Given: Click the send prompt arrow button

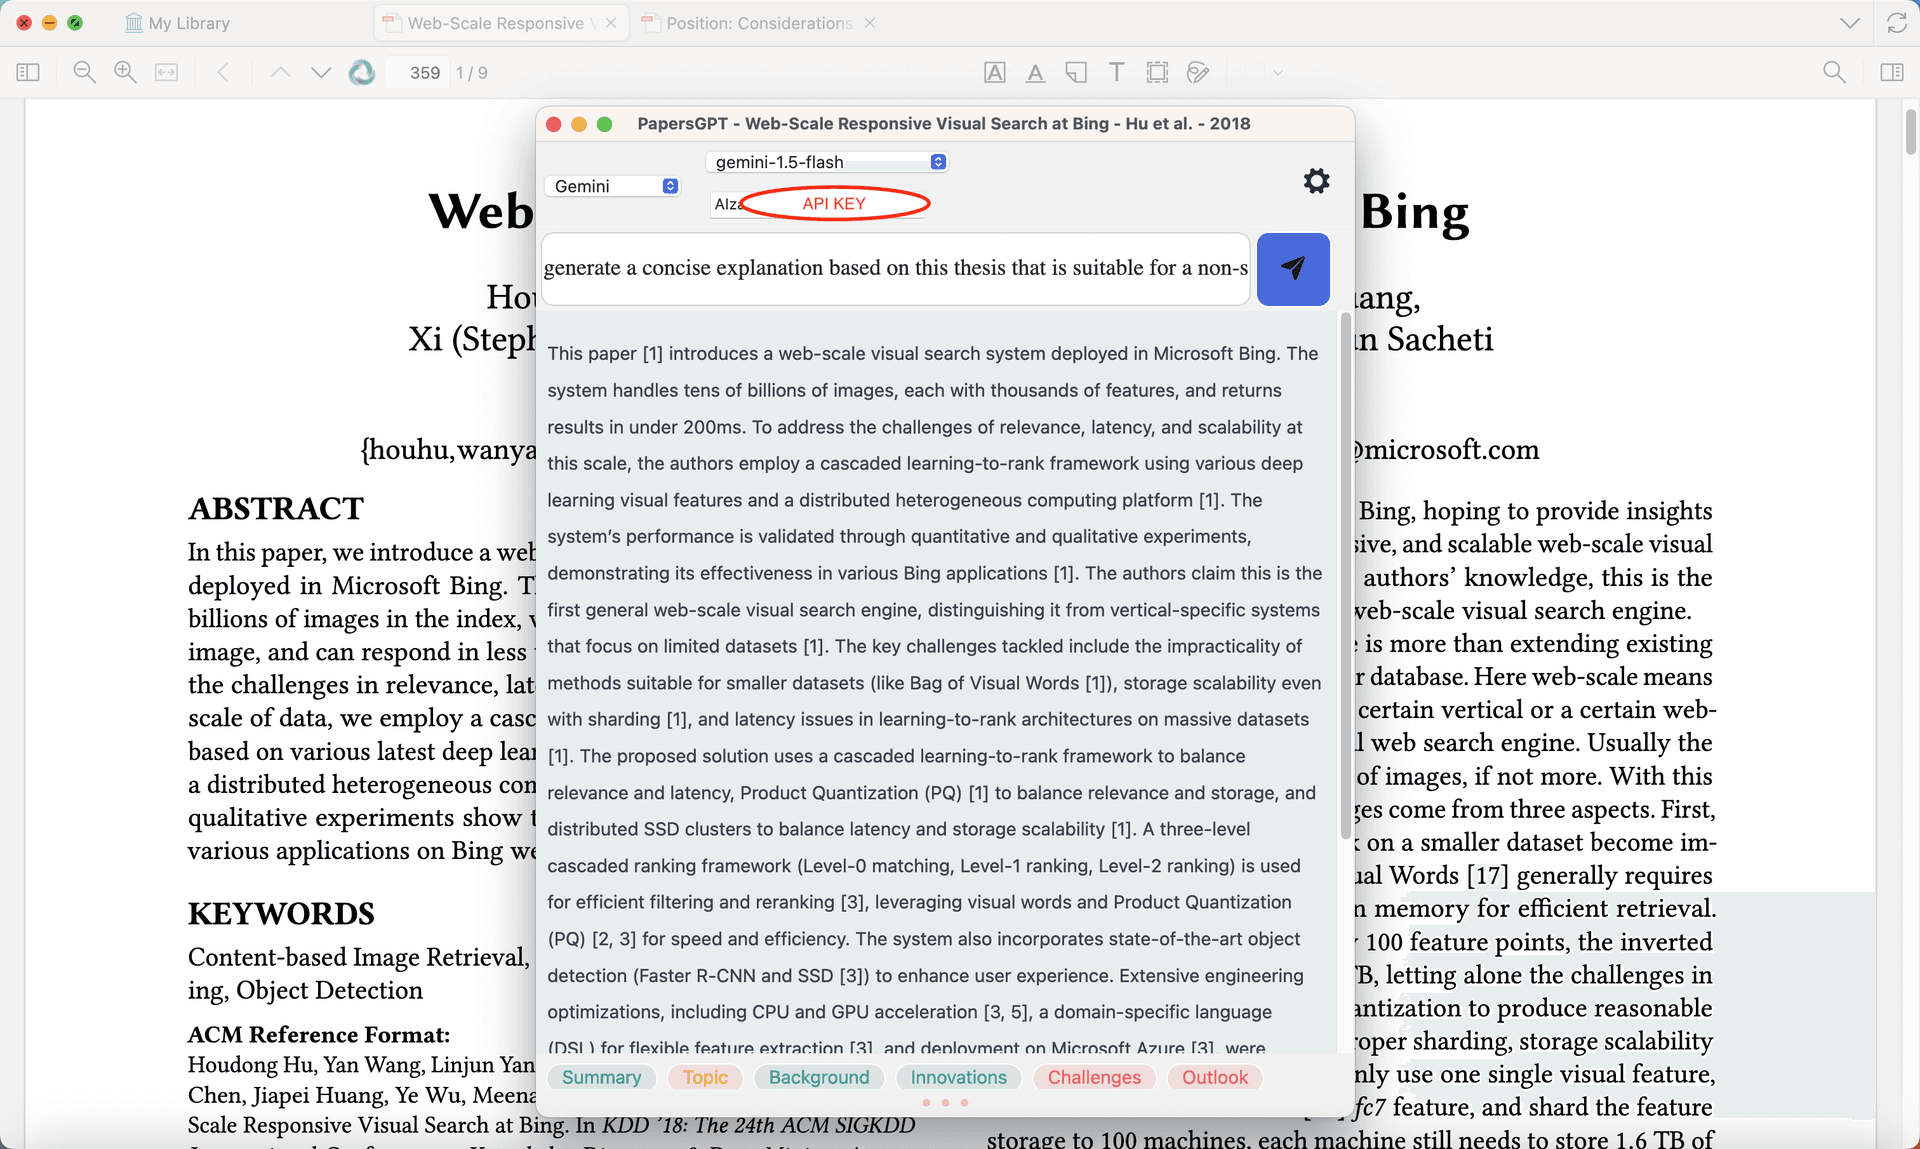Looking at the screenshot, I should coord(1292,268).
